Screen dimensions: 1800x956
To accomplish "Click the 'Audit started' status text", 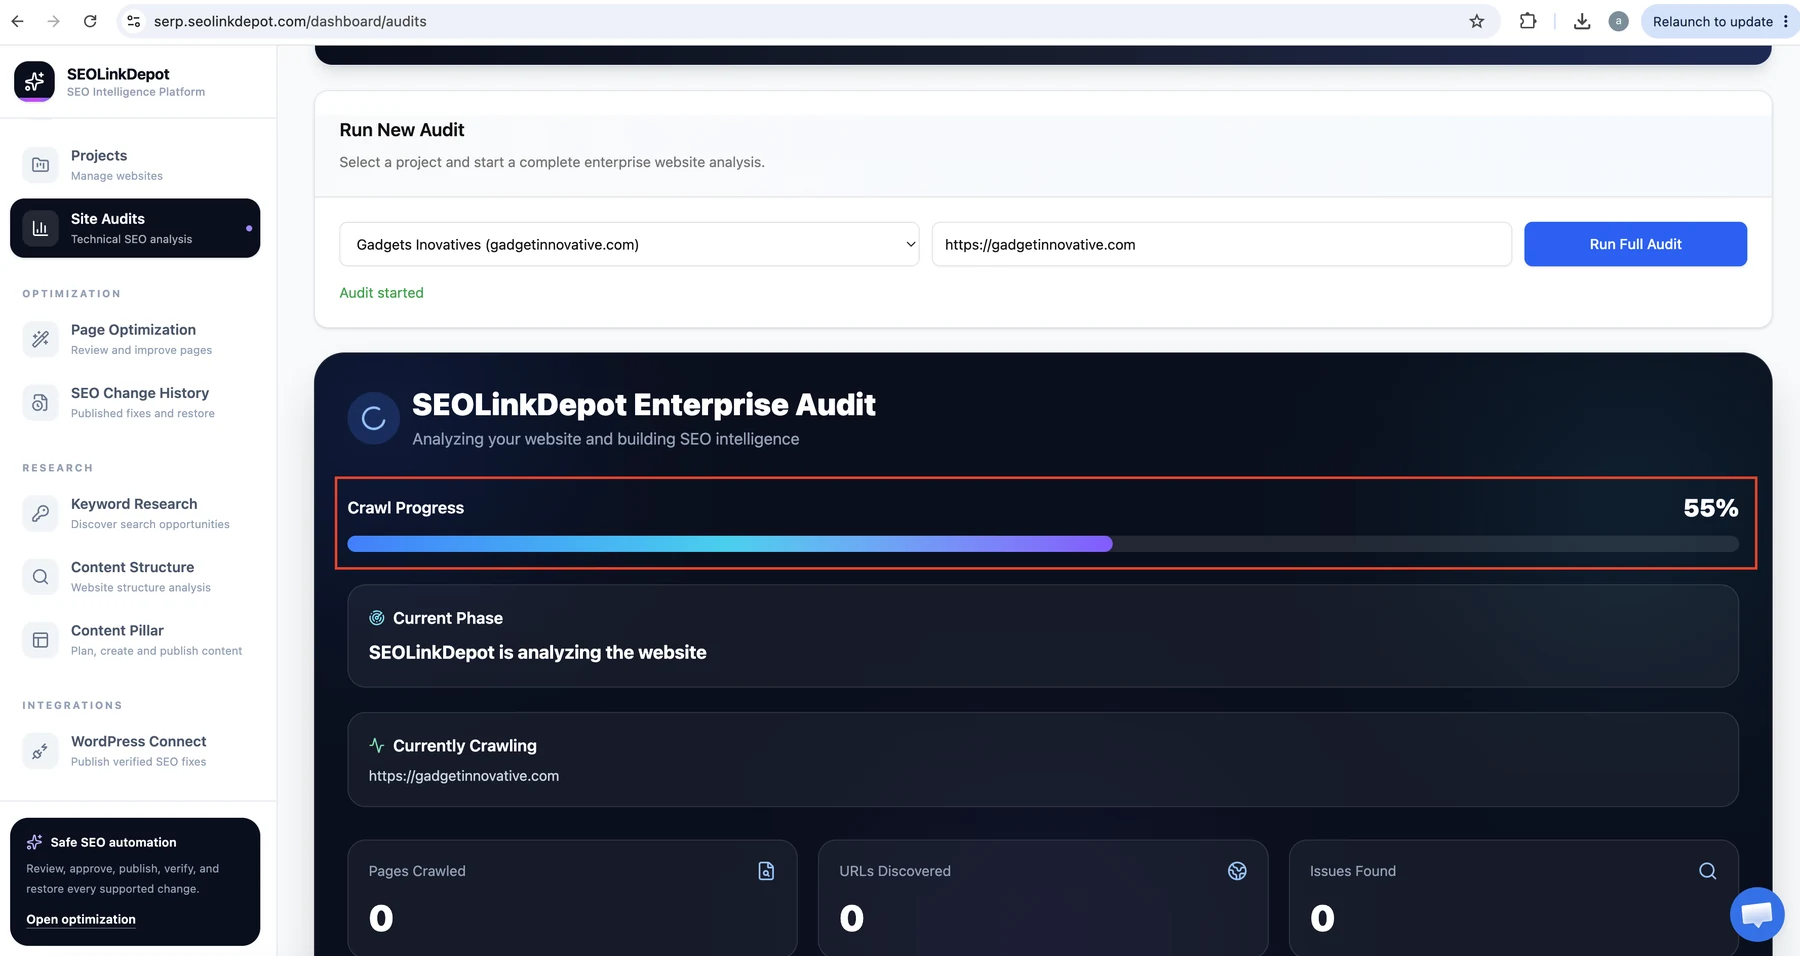I will [381, 293].
